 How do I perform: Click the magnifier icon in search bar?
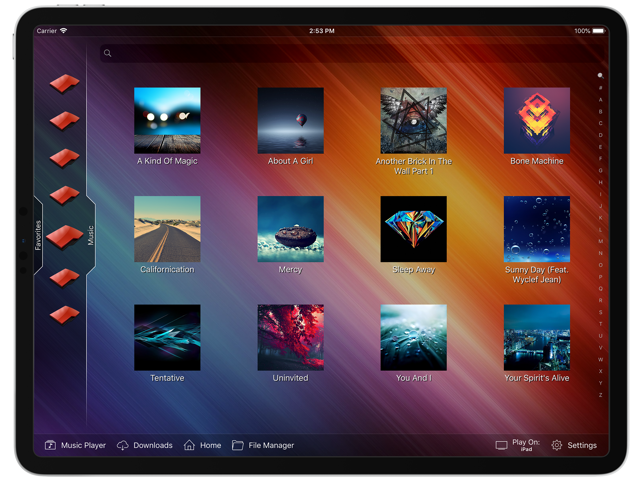tap(107, 53)
